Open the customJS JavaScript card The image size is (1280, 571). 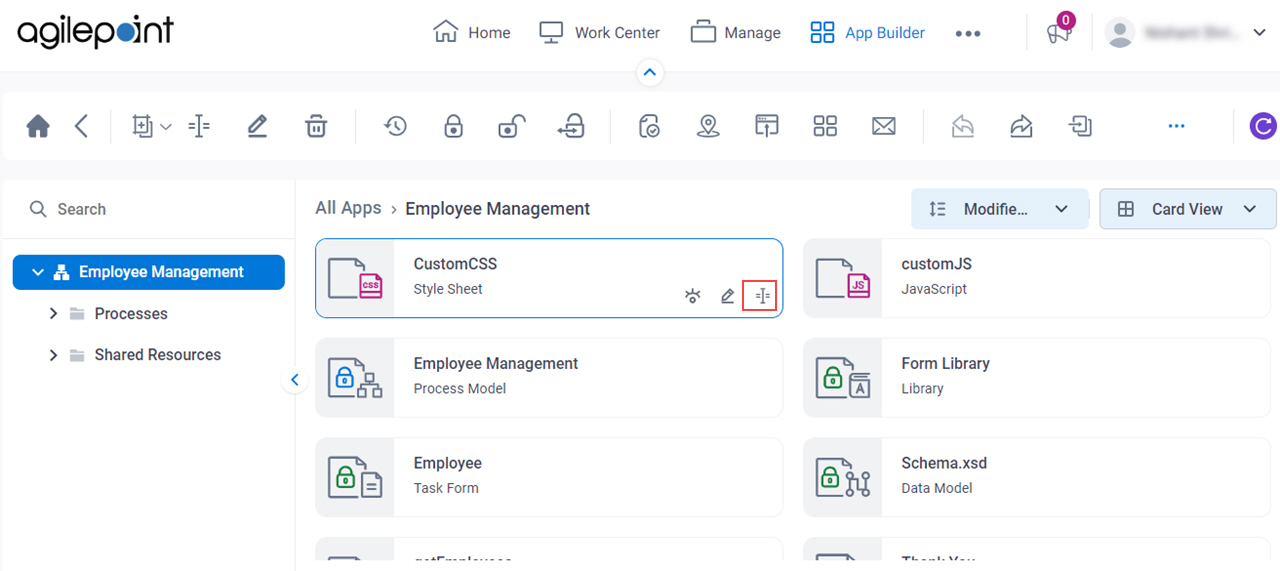click(1037, 278)
